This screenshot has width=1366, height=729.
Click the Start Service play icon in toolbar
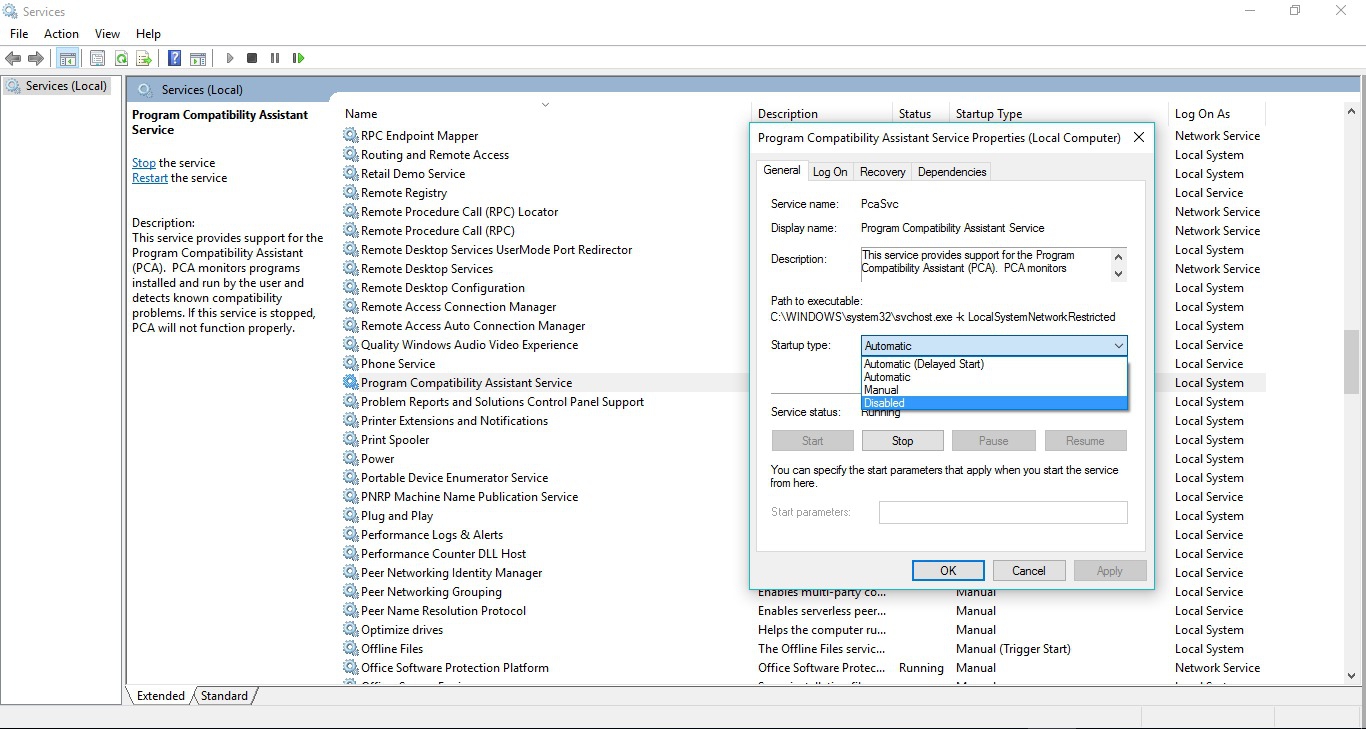[x=230, y=58]
